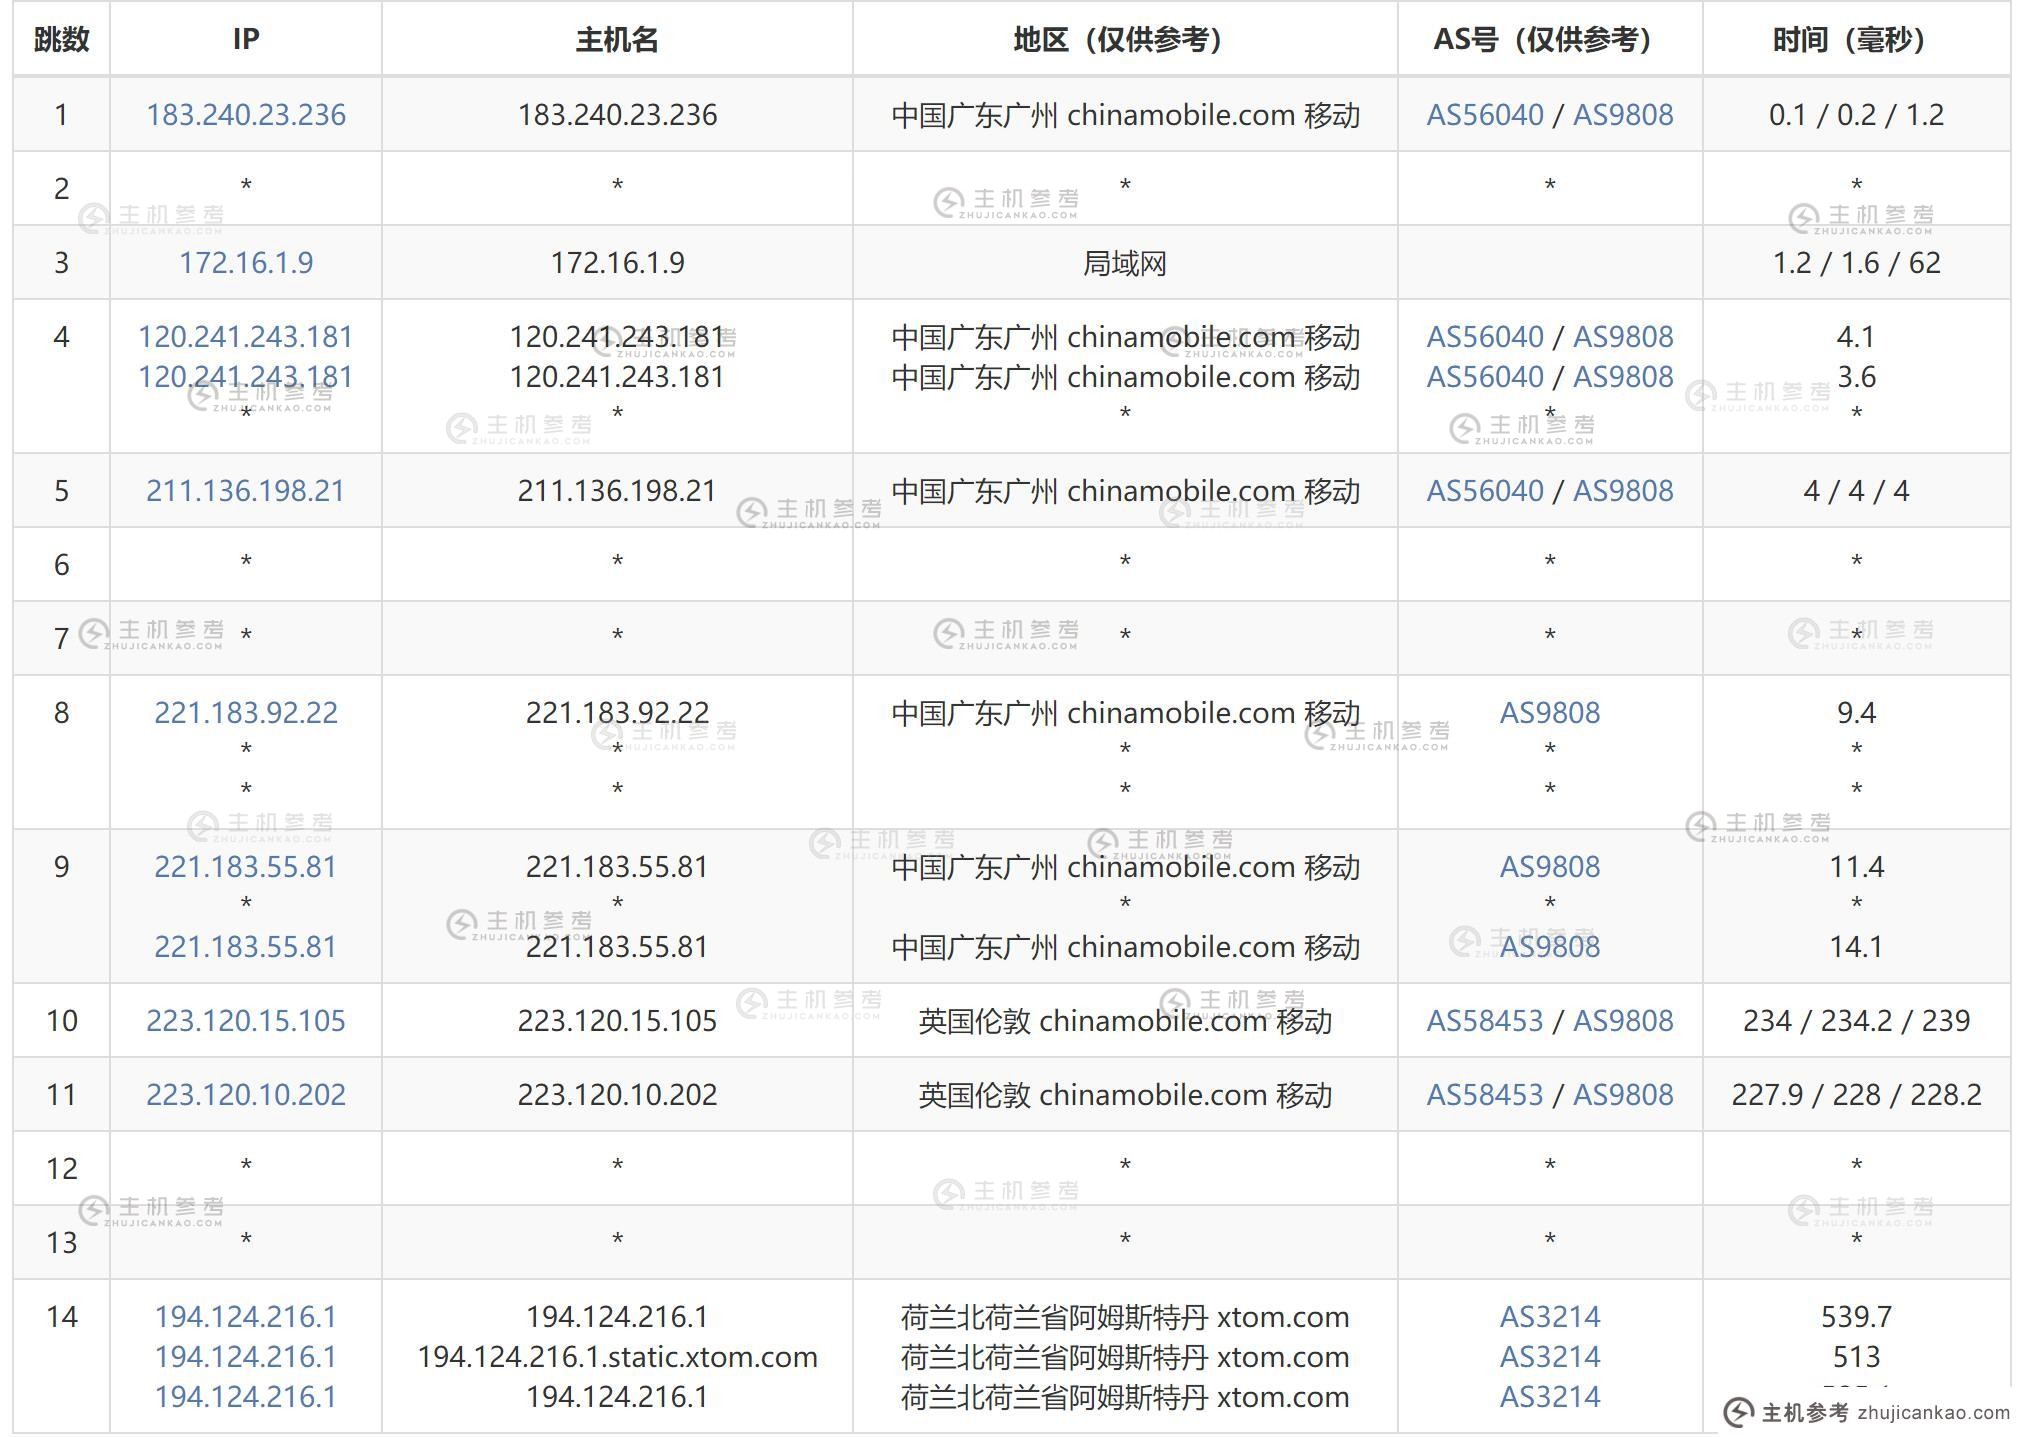This screenshot has height=1437, width=2018.
Task: Select hostname cell 223.120.10.202
Action: (617, 1095)
